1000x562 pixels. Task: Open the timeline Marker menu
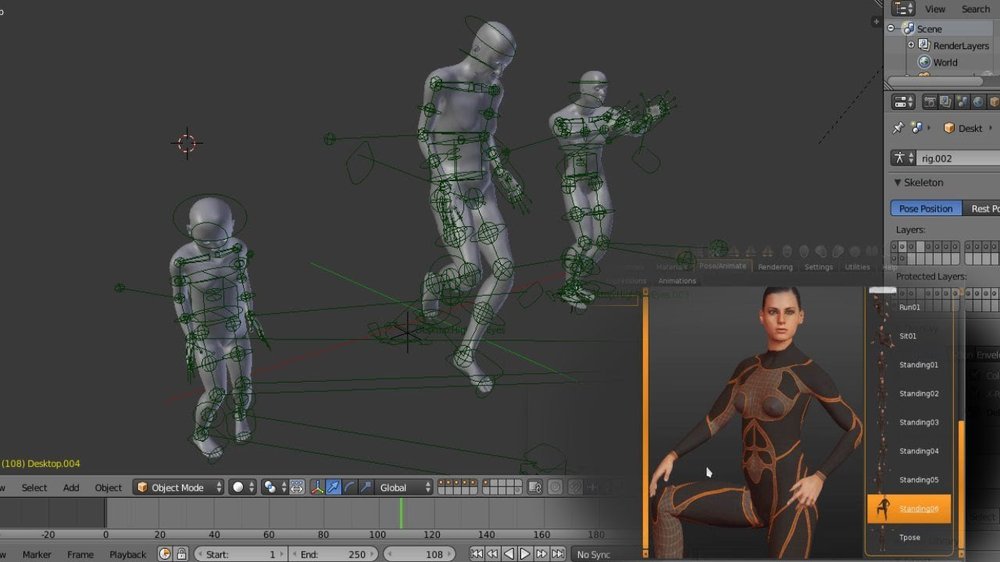36,554
